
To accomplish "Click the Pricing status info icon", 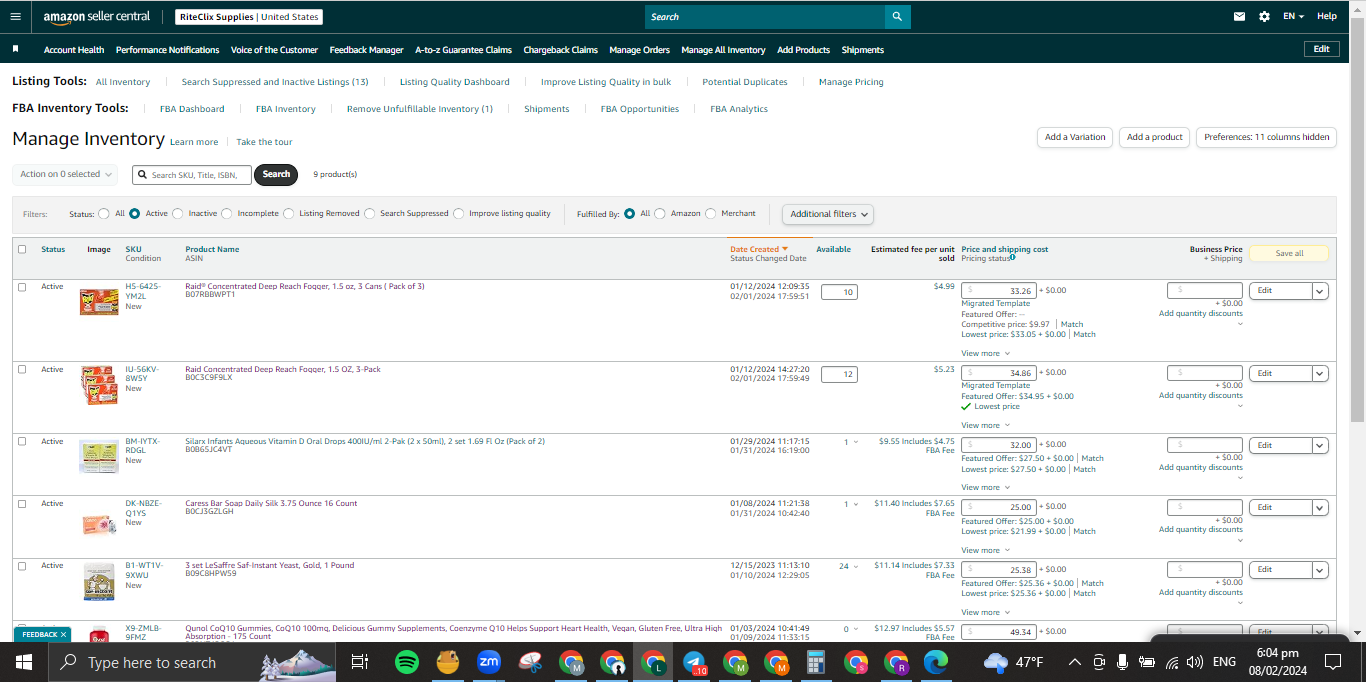I will click(1013, 257).
